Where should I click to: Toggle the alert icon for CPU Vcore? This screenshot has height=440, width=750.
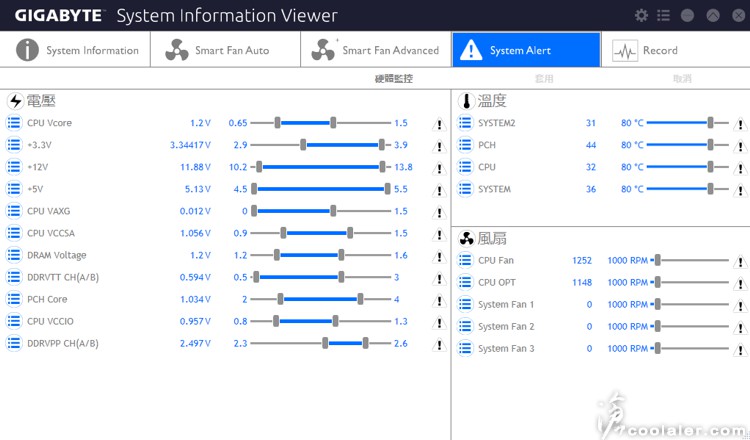(439, 124)
